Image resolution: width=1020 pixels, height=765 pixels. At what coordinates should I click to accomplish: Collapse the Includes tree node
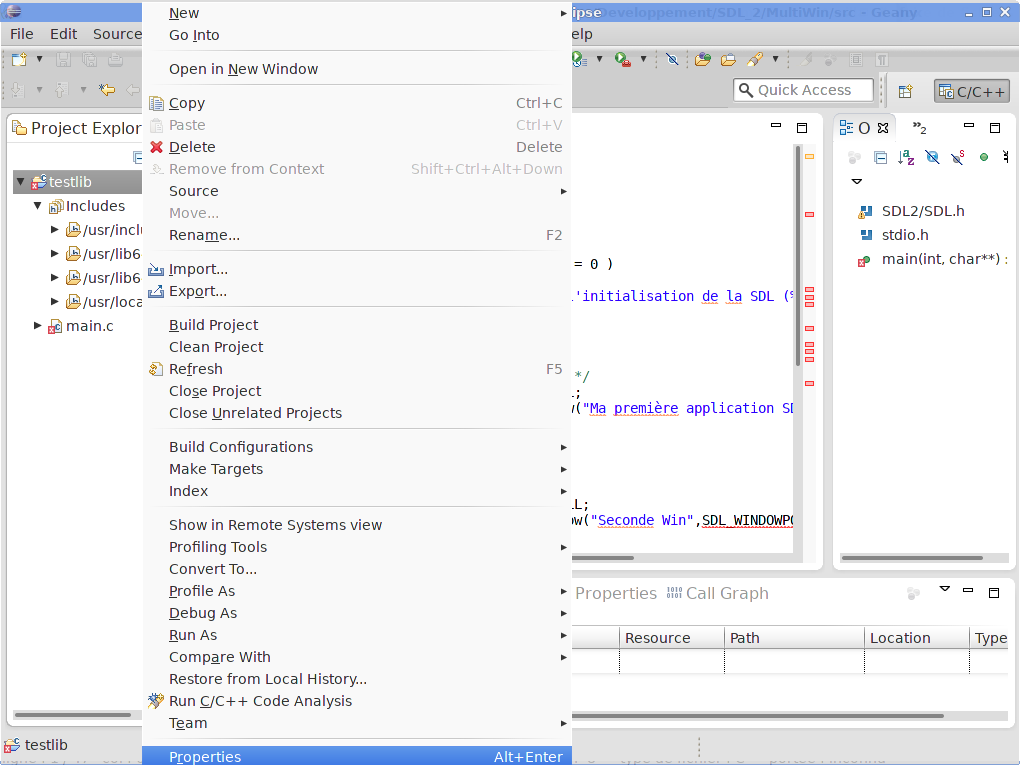coord(38,206)
